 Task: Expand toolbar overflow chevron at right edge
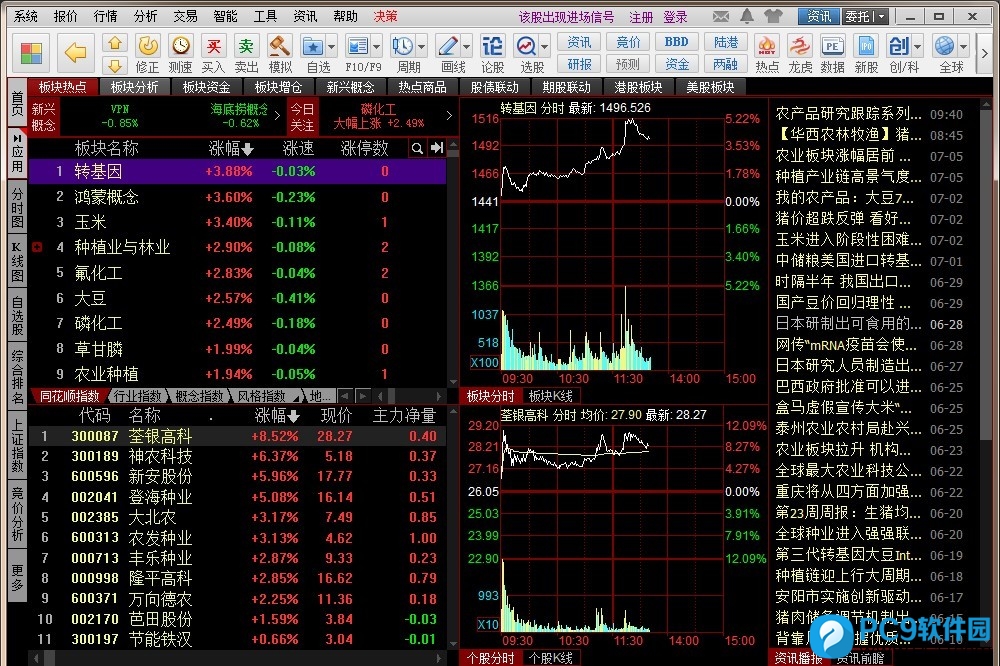click(x=985, y=54)
